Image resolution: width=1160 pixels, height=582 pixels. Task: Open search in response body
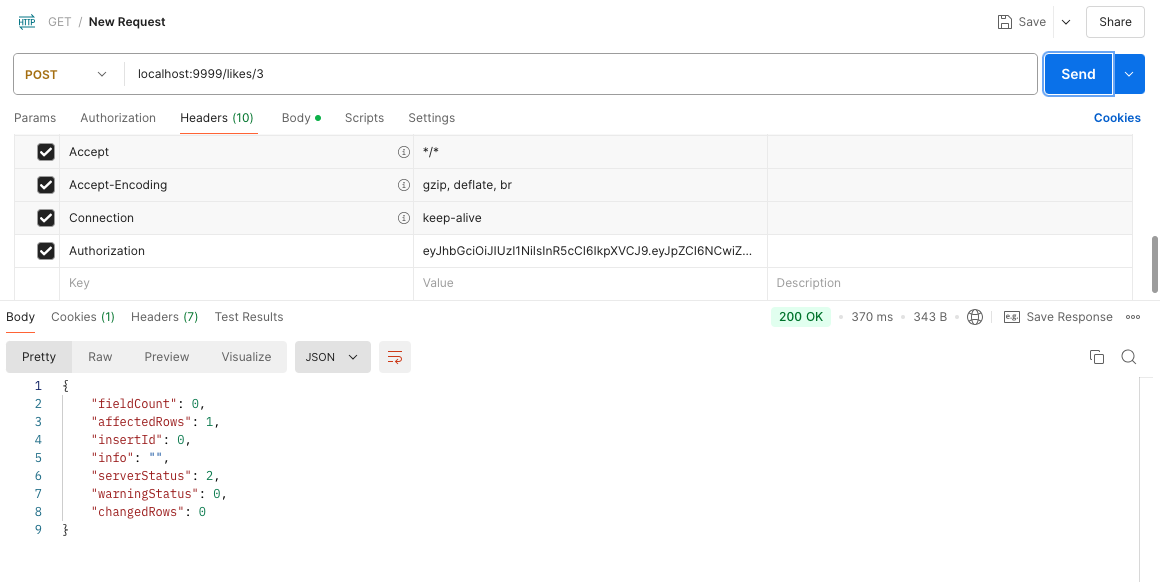[1128, 356]
